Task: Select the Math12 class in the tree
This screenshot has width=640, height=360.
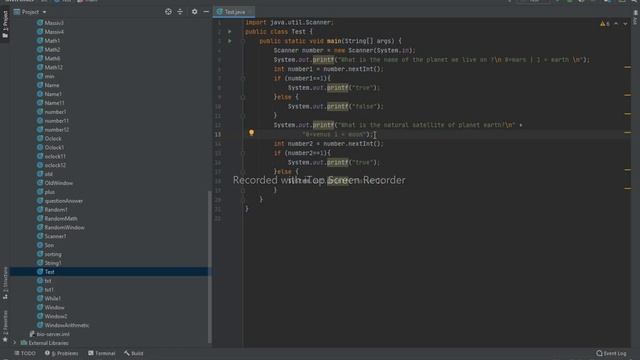Action: [53, 67]
